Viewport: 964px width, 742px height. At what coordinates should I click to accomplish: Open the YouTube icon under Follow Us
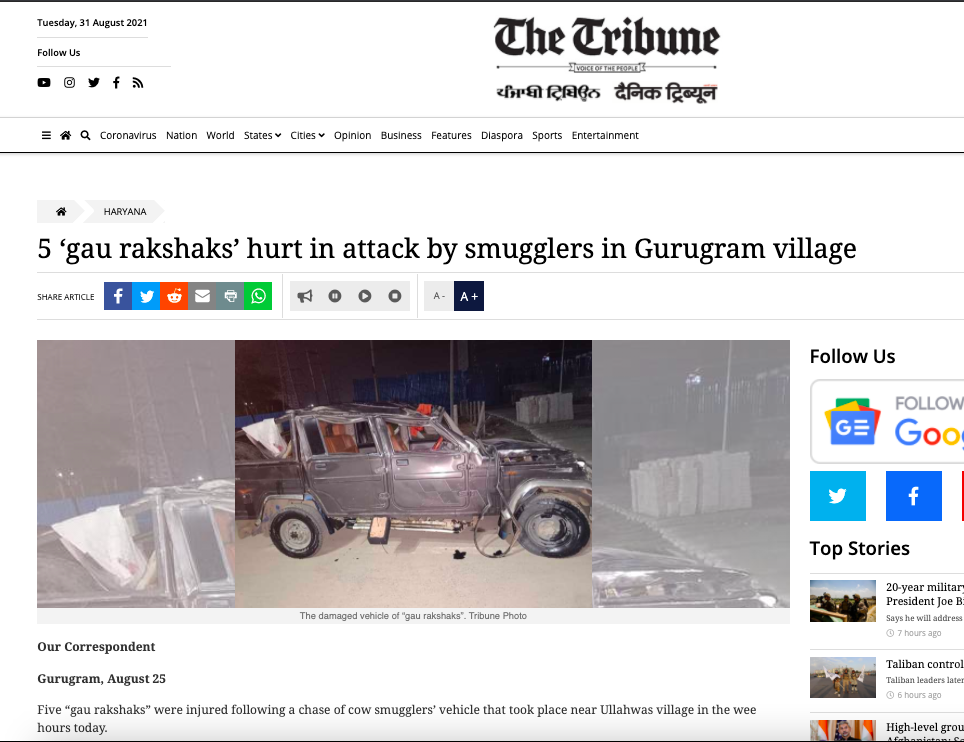[x=44, y=82]
